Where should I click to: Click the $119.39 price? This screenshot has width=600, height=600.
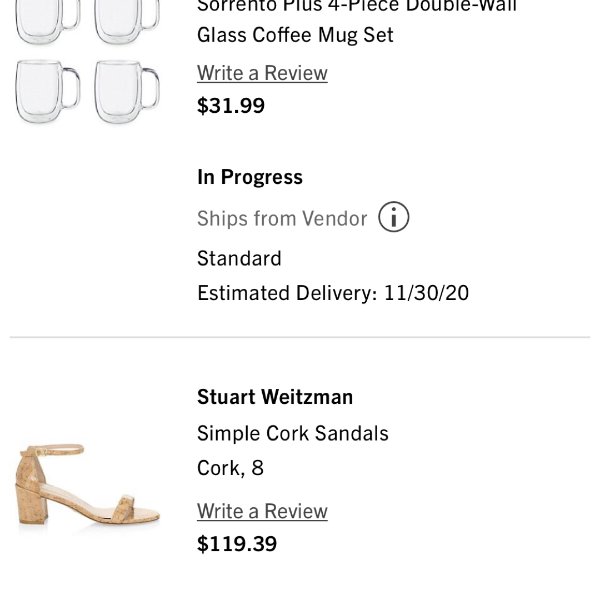point(237,544)
